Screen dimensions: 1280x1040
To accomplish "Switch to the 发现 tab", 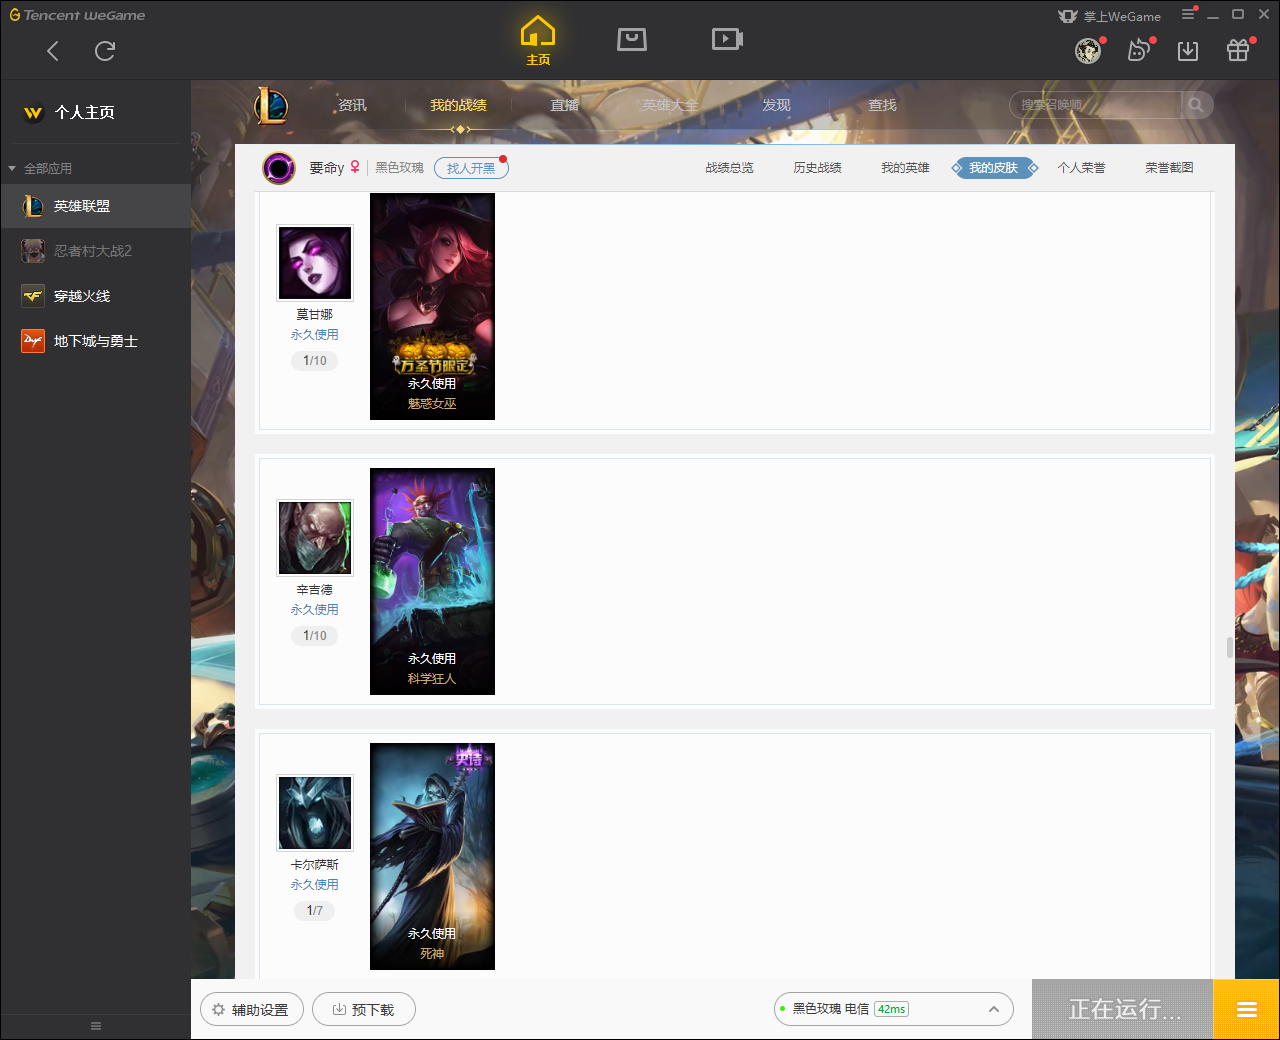I will tap(776, 105).
